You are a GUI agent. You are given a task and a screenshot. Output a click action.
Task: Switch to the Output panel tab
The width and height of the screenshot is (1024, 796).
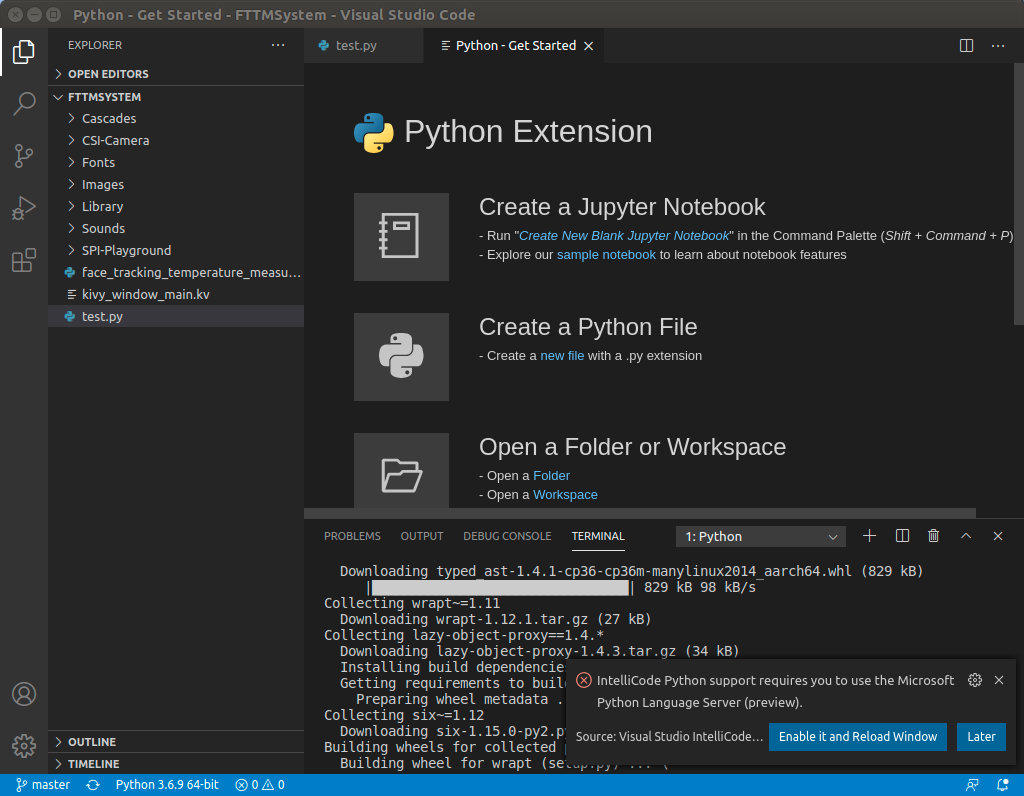pos(422,536)
